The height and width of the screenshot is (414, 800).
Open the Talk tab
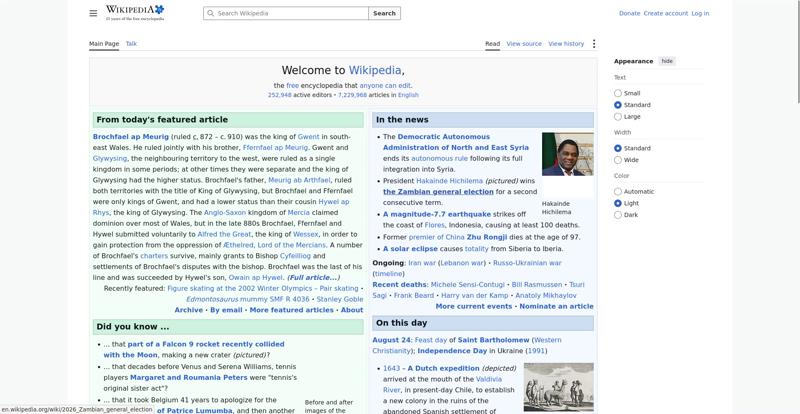[131, 44]
